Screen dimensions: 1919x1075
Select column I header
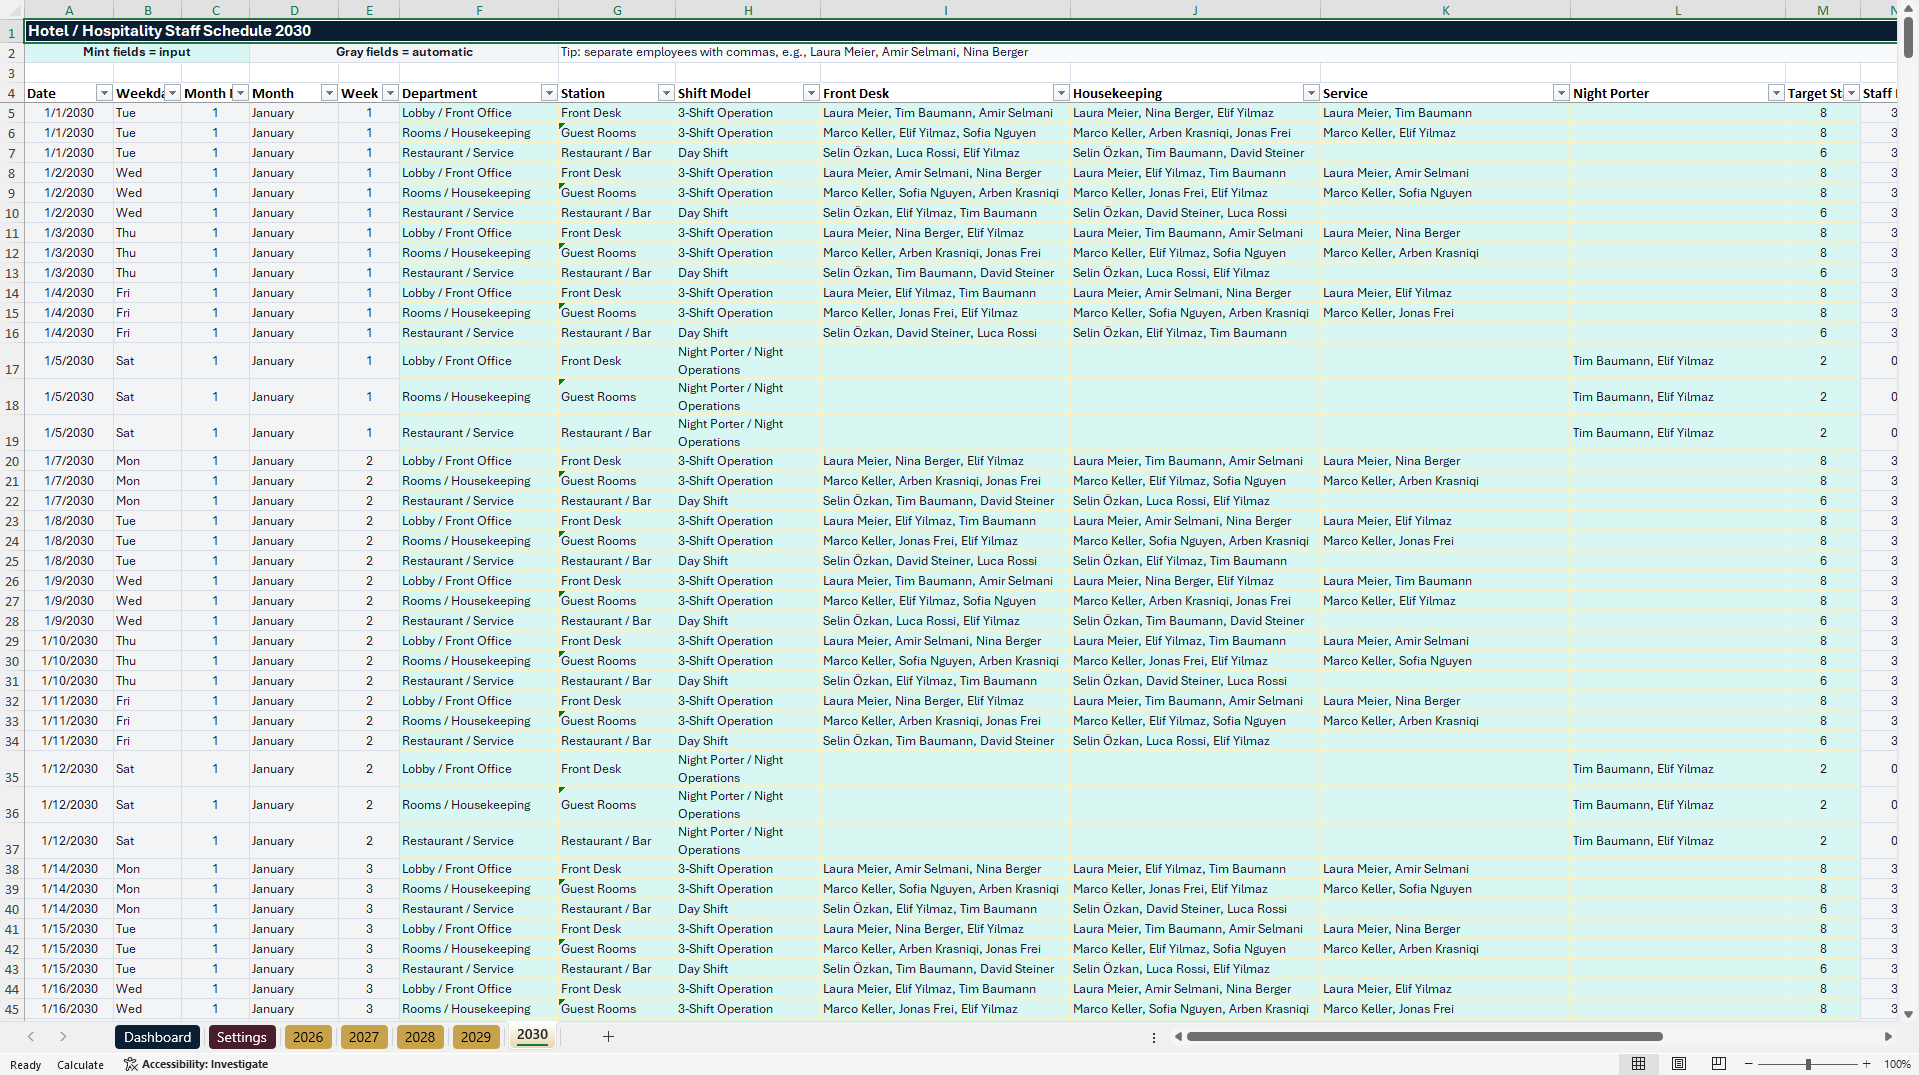tap(945, 10)
